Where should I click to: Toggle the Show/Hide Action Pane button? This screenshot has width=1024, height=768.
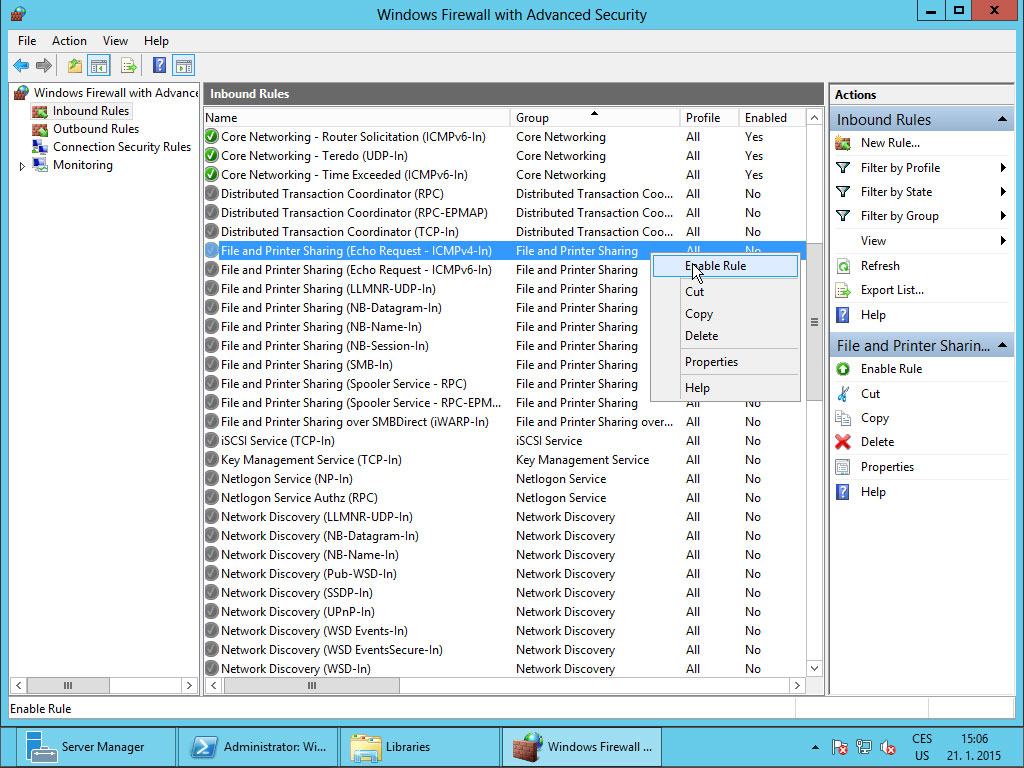183,66
